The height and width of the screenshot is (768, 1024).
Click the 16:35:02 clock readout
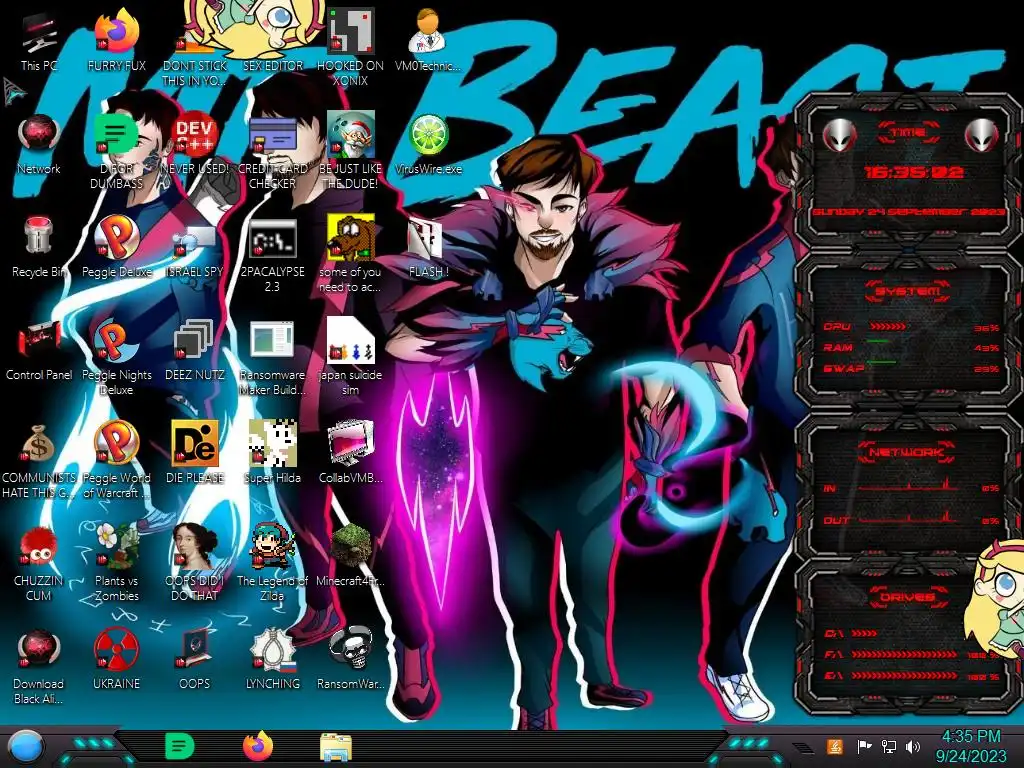pyautogui.click(x=913, y=172)
